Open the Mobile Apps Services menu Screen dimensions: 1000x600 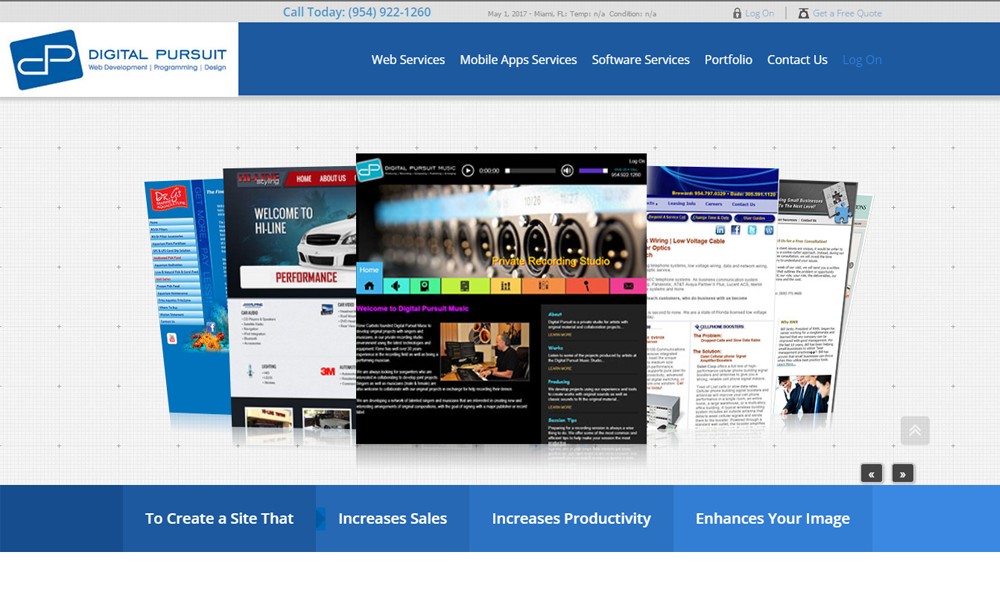pos(518,60)
